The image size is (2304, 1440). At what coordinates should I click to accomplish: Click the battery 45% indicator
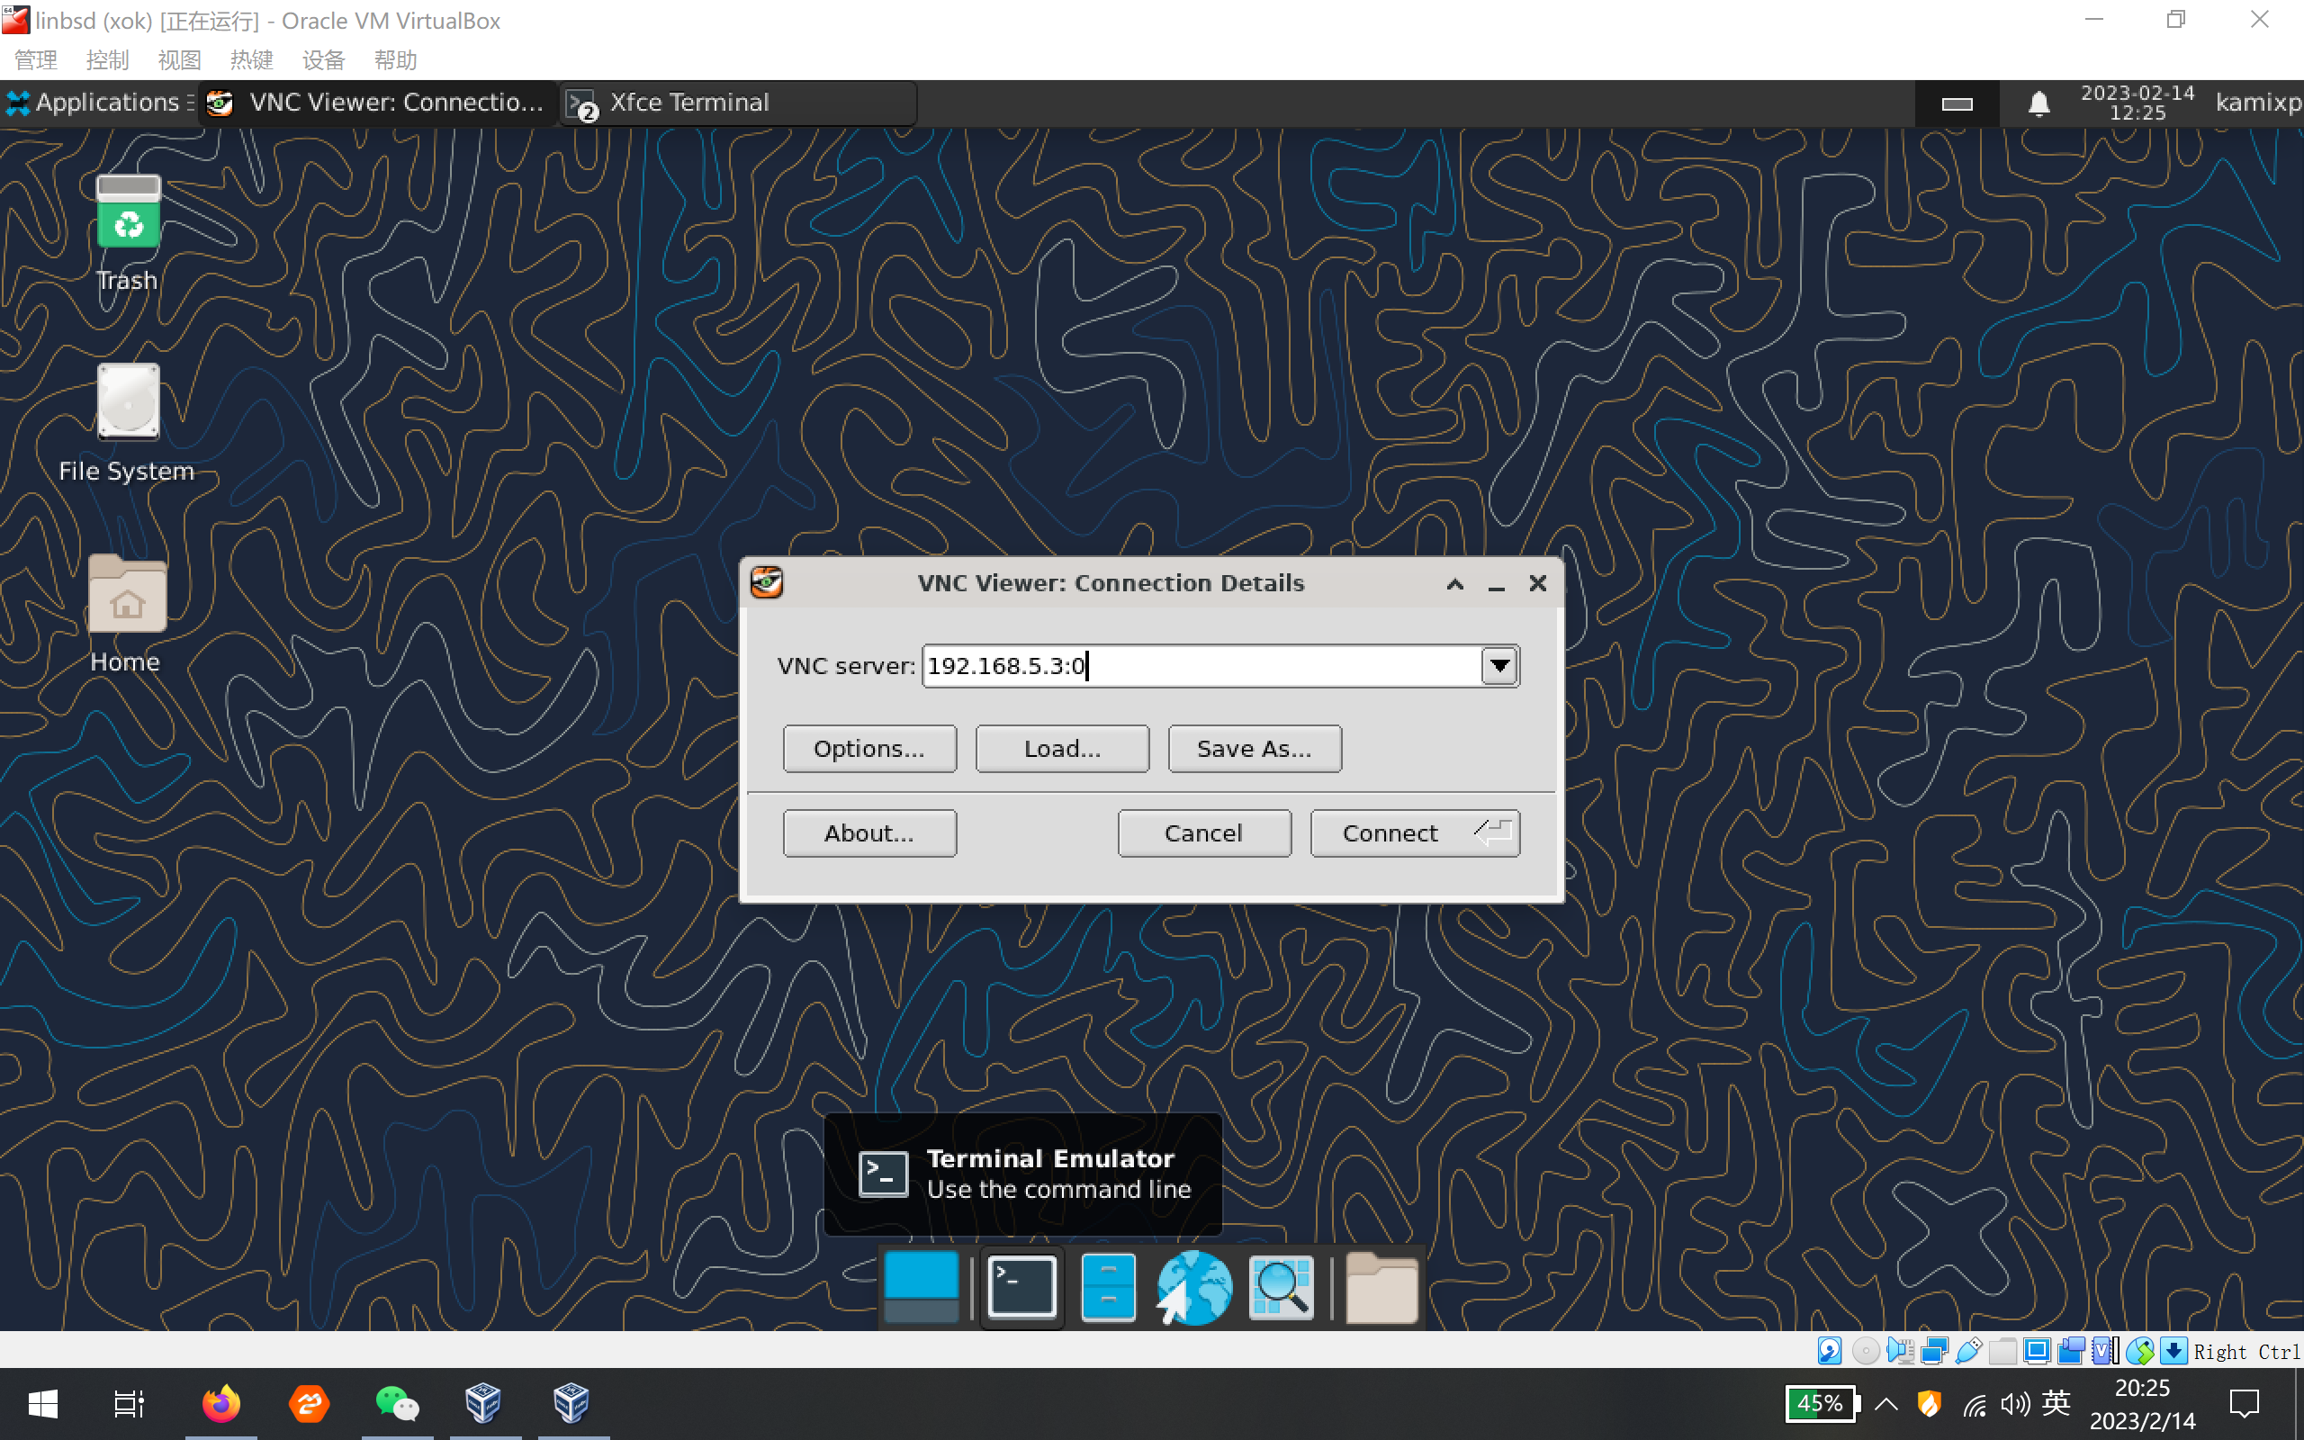tap(1822, 1404)
